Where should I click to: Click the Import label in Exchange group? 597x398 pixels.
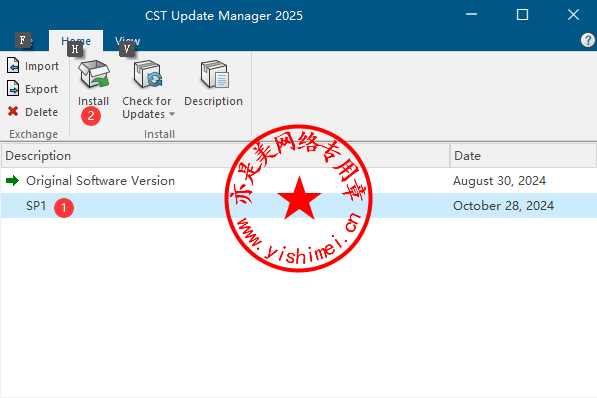pyautogui.click(x=42, y=66)
